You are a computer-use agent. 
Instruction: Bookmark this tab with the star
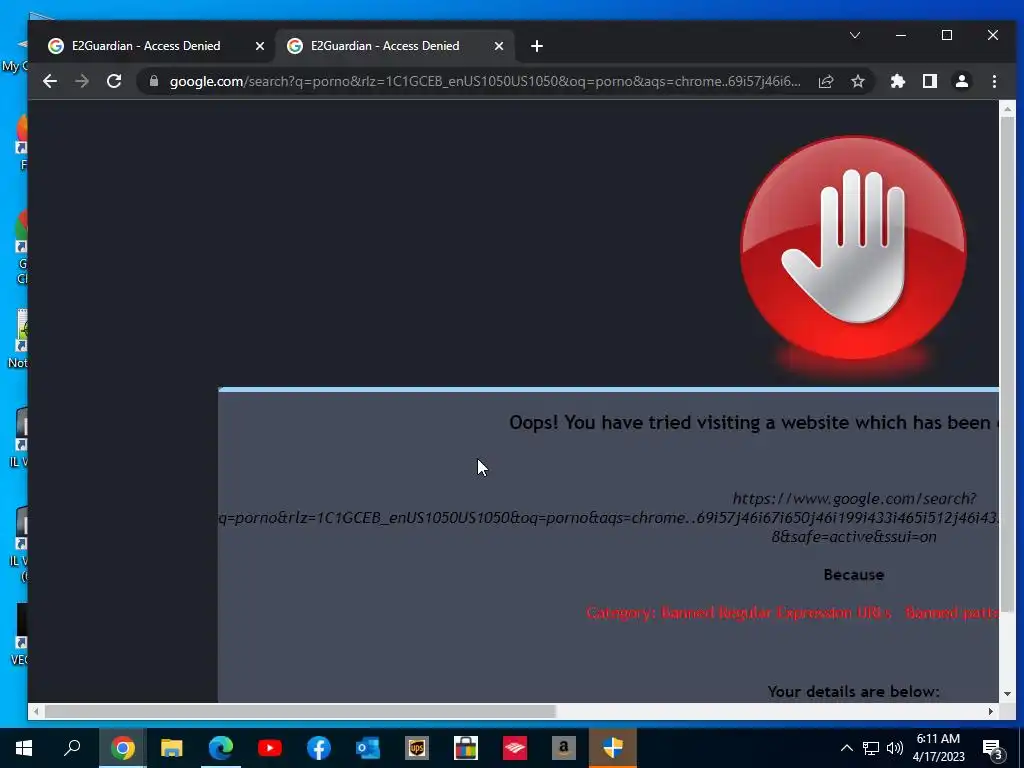tap(858, 81)
